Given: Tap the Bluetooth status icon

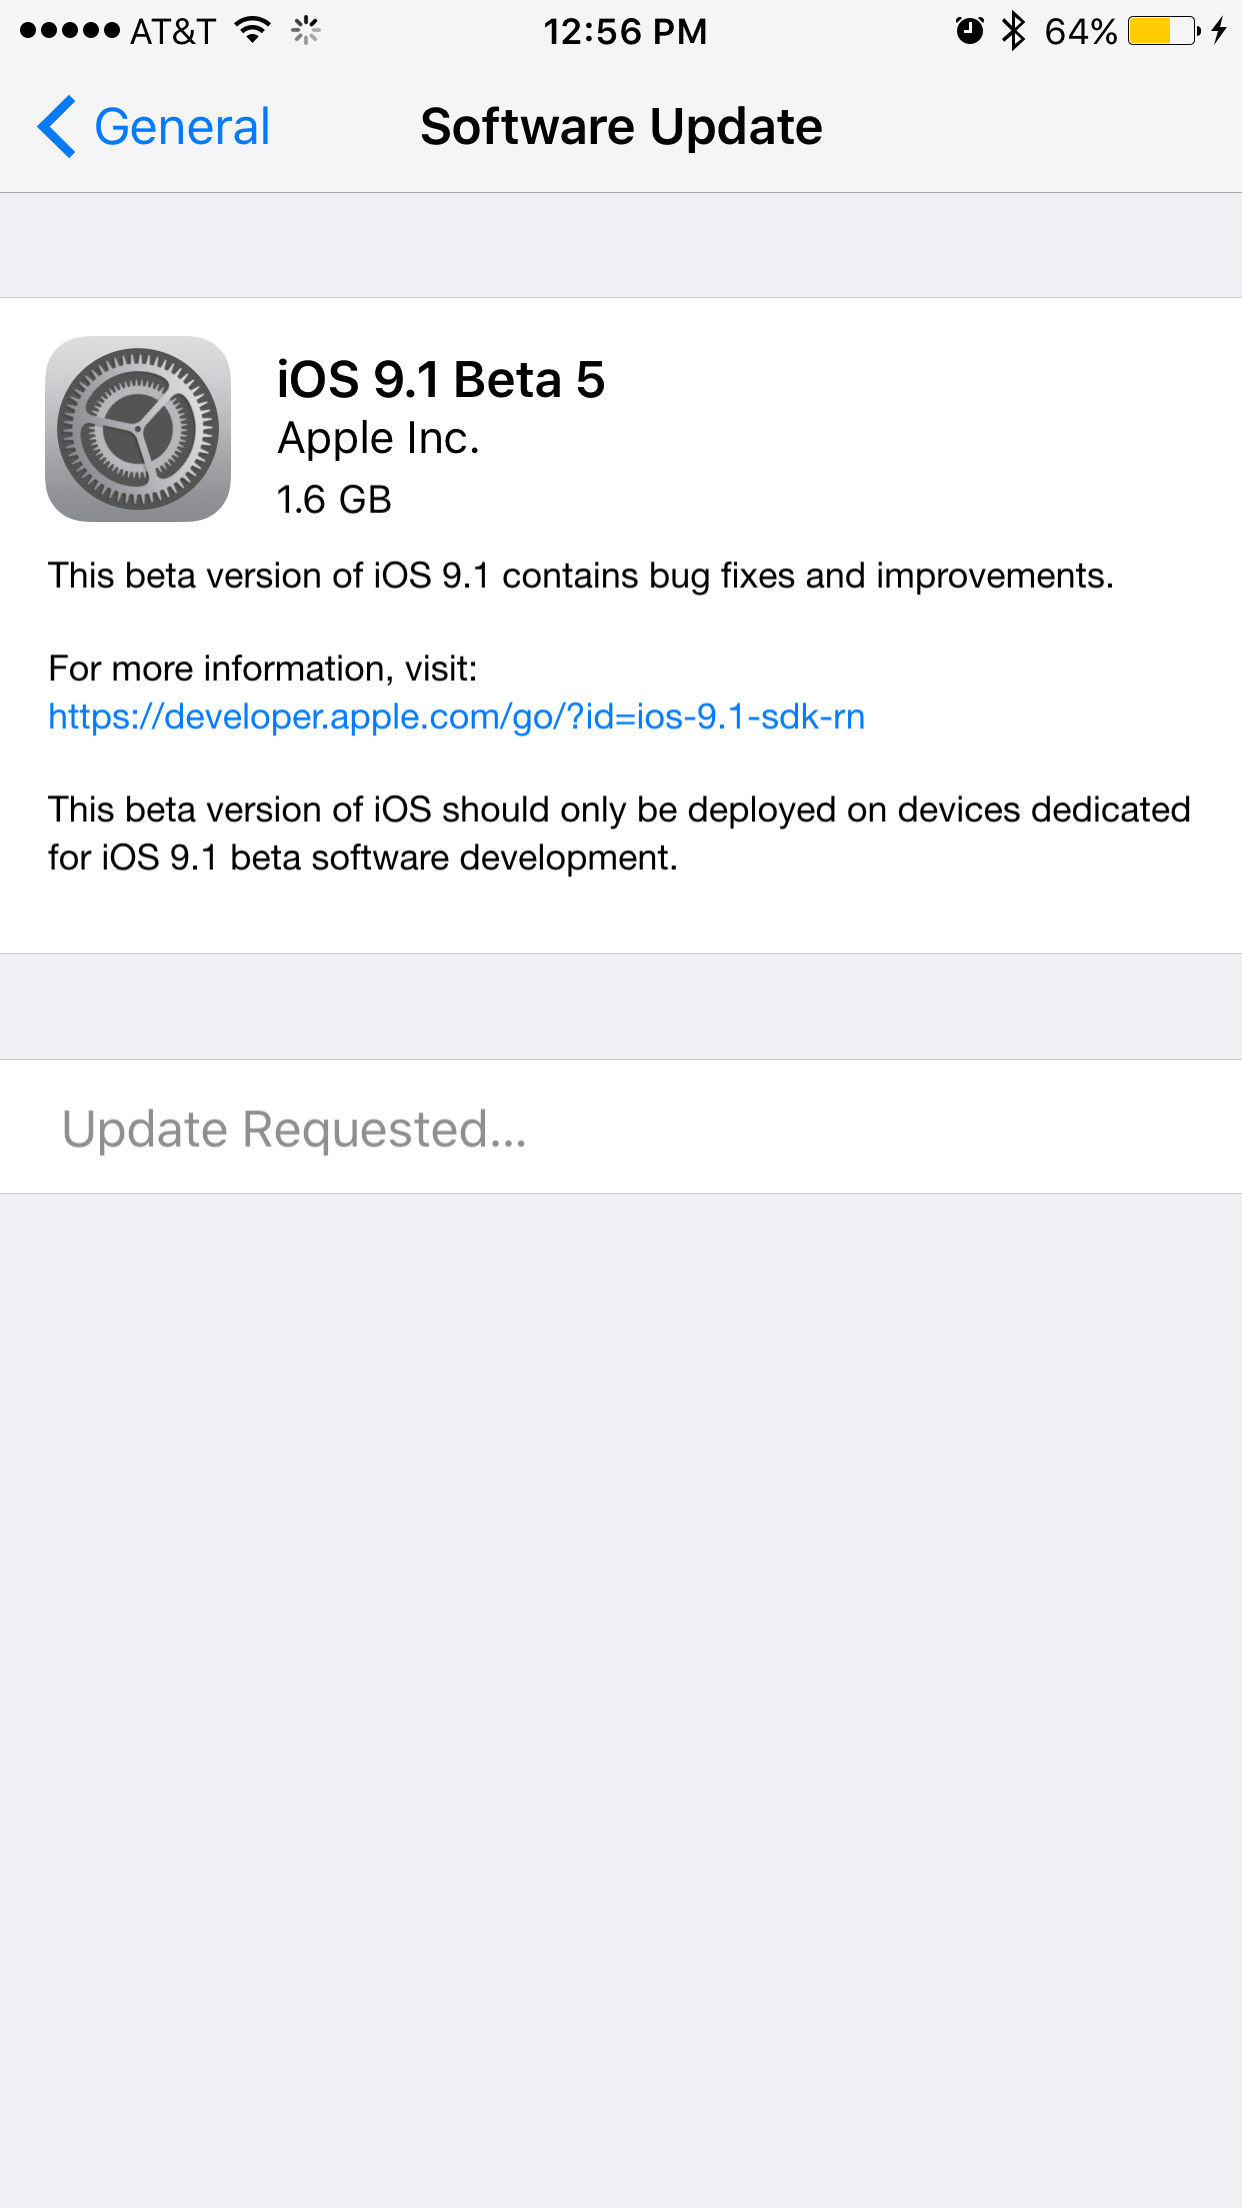Looking at the screenshot, I should tap(1014, 31).
